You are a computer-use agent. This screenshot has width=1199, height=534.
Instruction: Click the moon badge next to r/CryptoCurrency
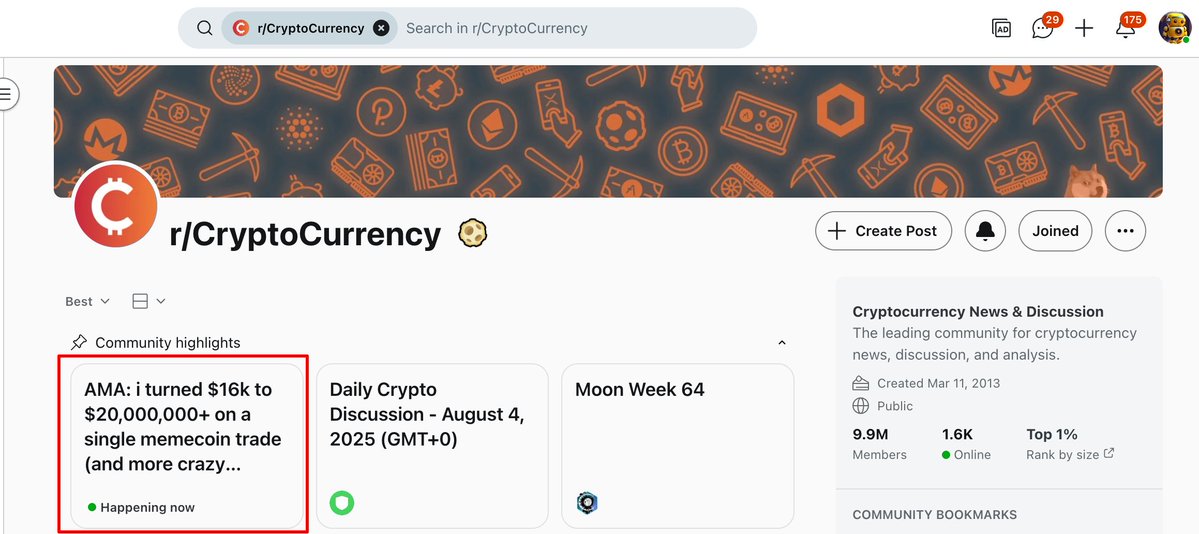click(x=473, y=233)
